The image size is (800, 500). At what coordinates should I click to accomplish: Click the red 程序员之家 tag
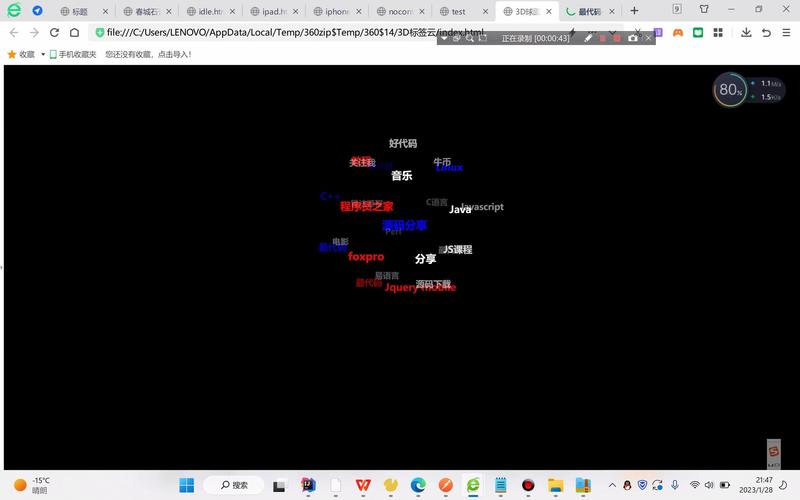pyautogui.click(x=367, y=207)
